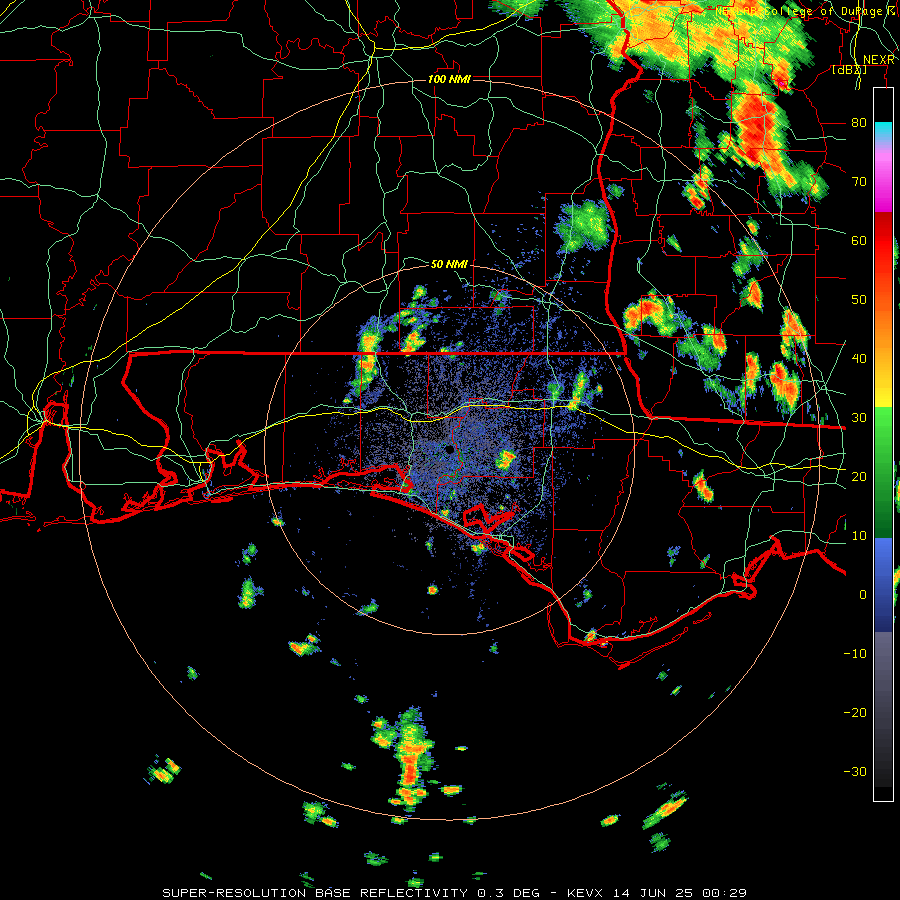Click the '[dBZ]' unit label

pyautogui.click(x=849, y=70)
